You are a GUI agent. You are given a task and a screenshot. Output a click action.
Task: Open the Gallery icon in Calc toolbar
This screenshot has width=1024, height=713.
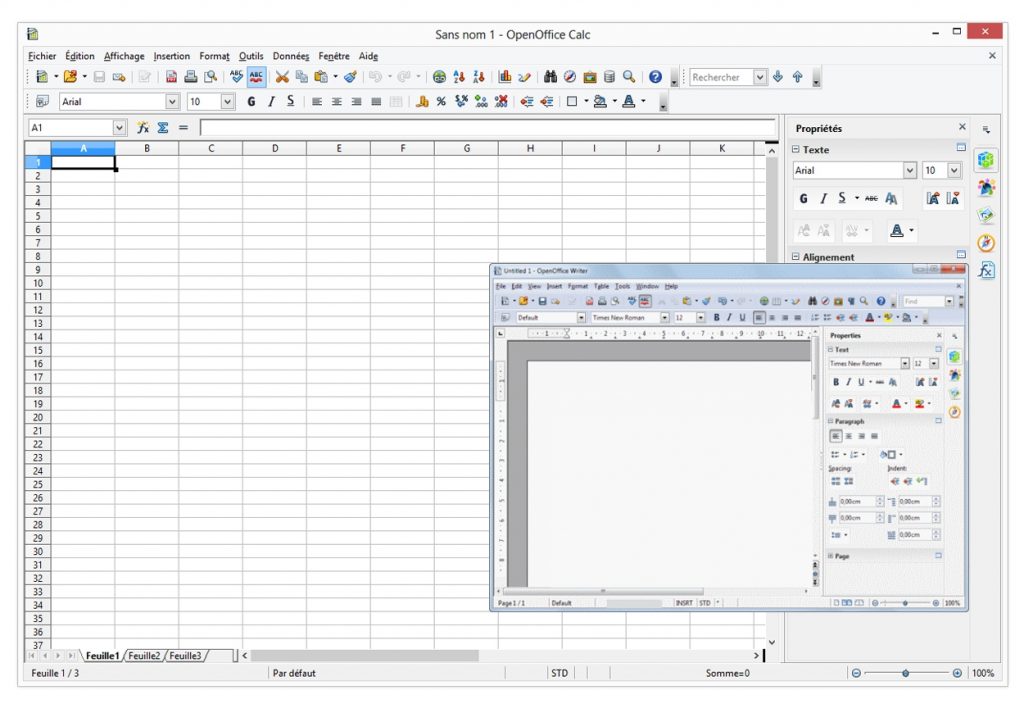click(590, 77)
